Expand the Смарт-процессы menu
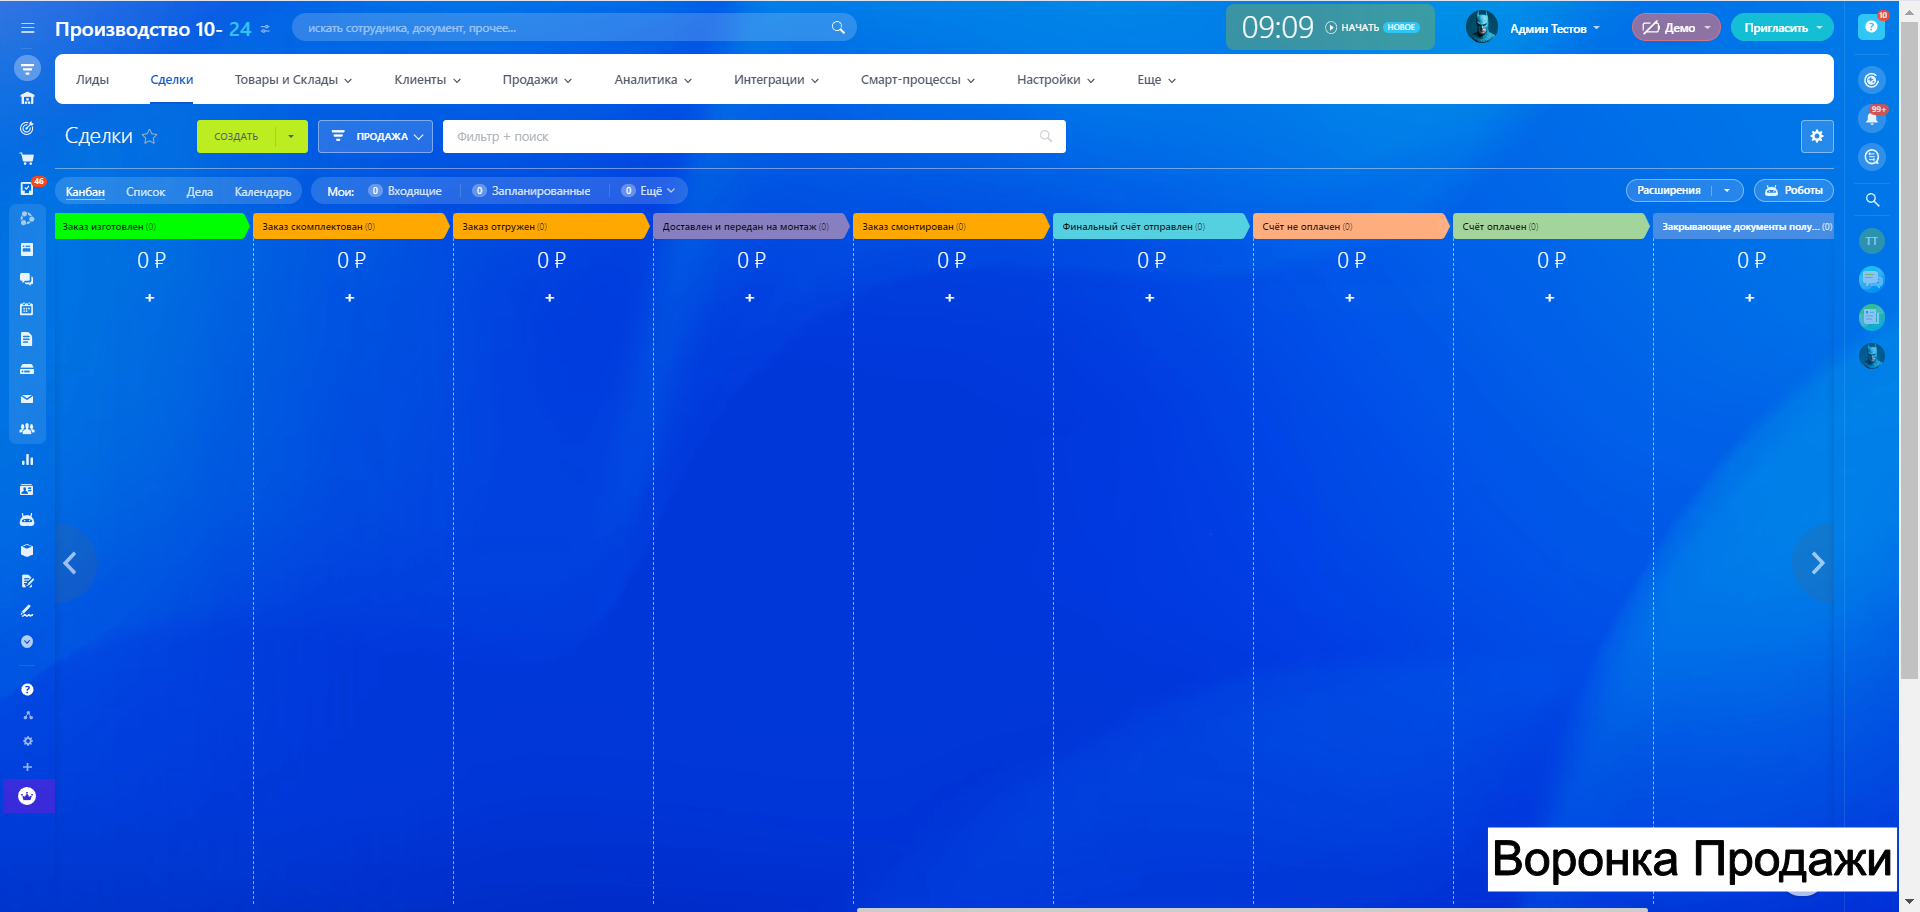 (x=917, y=80)
